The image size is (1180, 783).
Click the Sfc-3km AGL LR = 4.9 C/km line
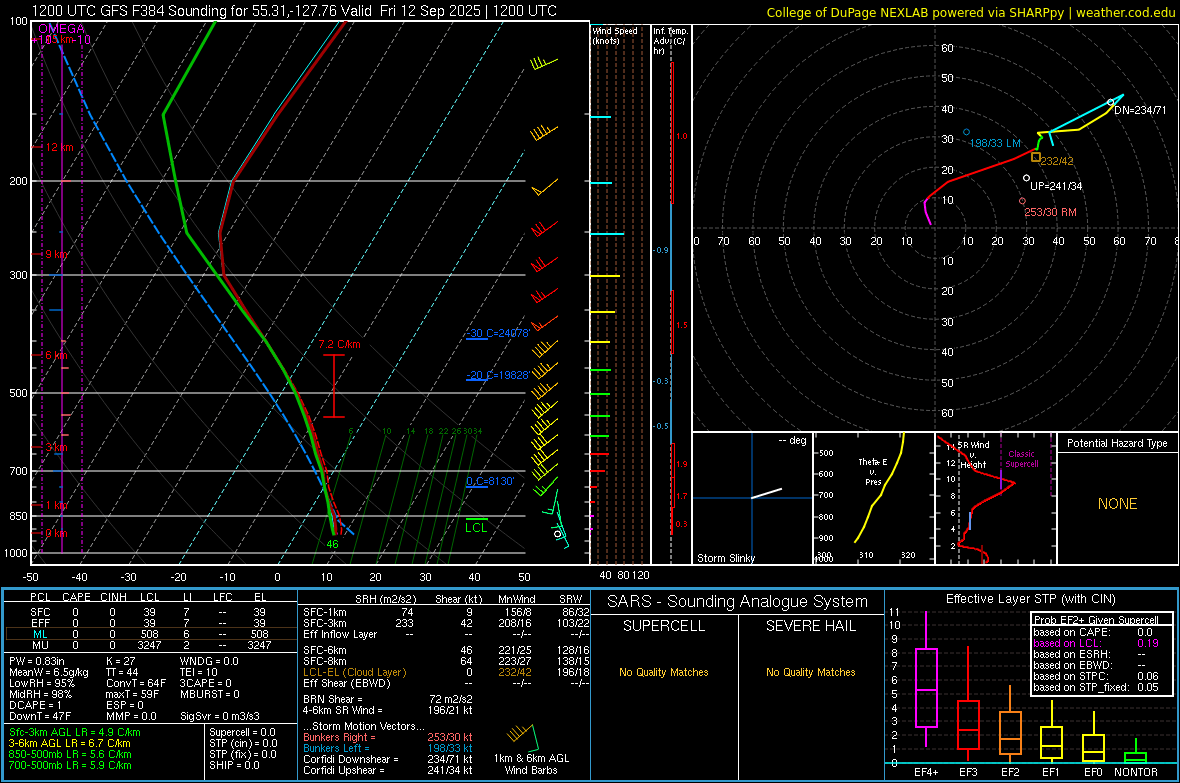[75, 732]
